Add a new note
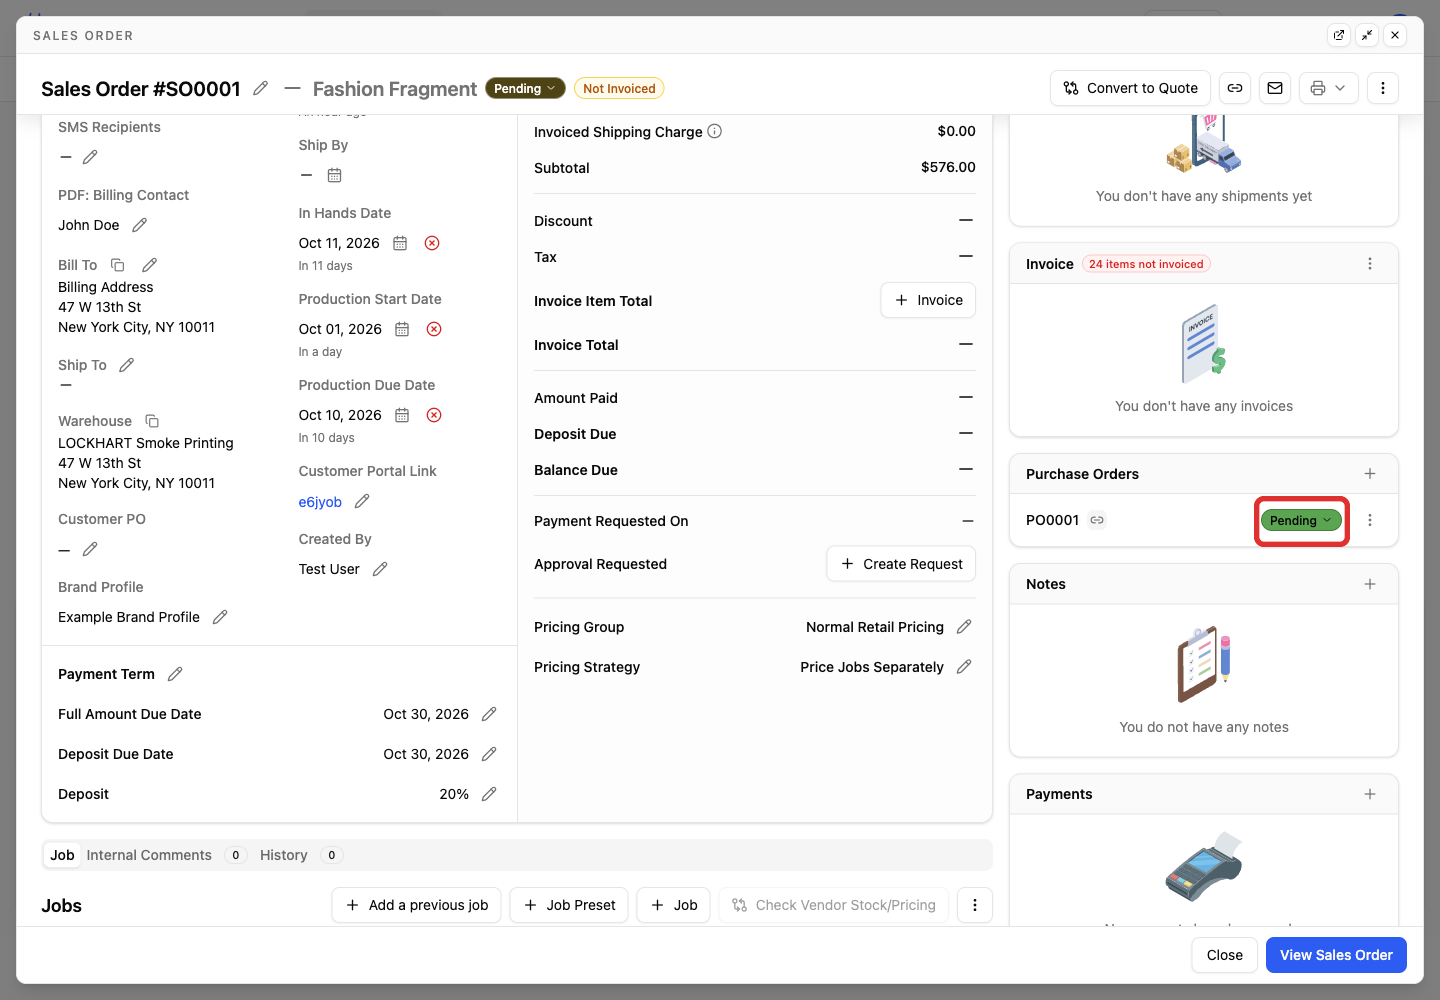Image resolution: width=1440 pixels, height=1000 pixels. coord(1370,584)
